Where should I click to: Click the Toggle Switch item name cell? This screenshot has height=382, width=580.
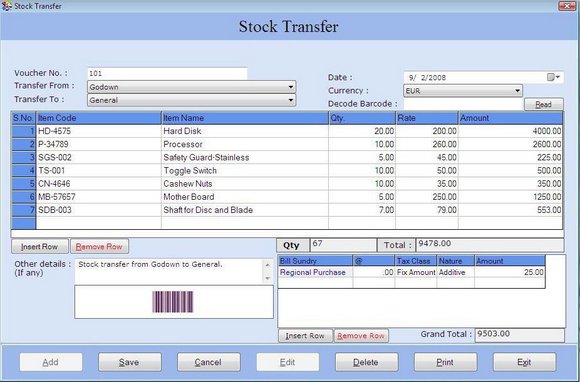(x=245, y=170)
